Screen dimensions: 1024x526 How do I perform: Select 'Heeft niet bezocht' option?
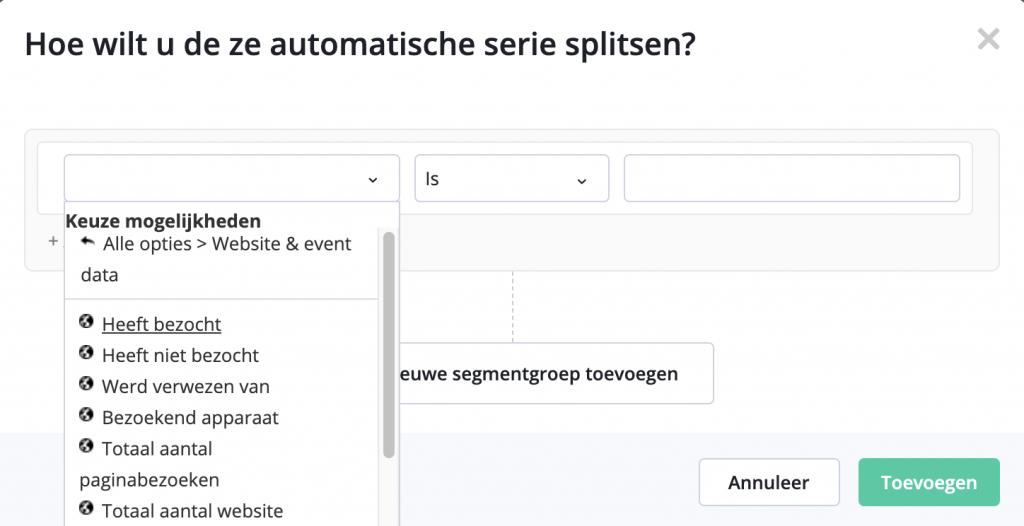[180, 355]
